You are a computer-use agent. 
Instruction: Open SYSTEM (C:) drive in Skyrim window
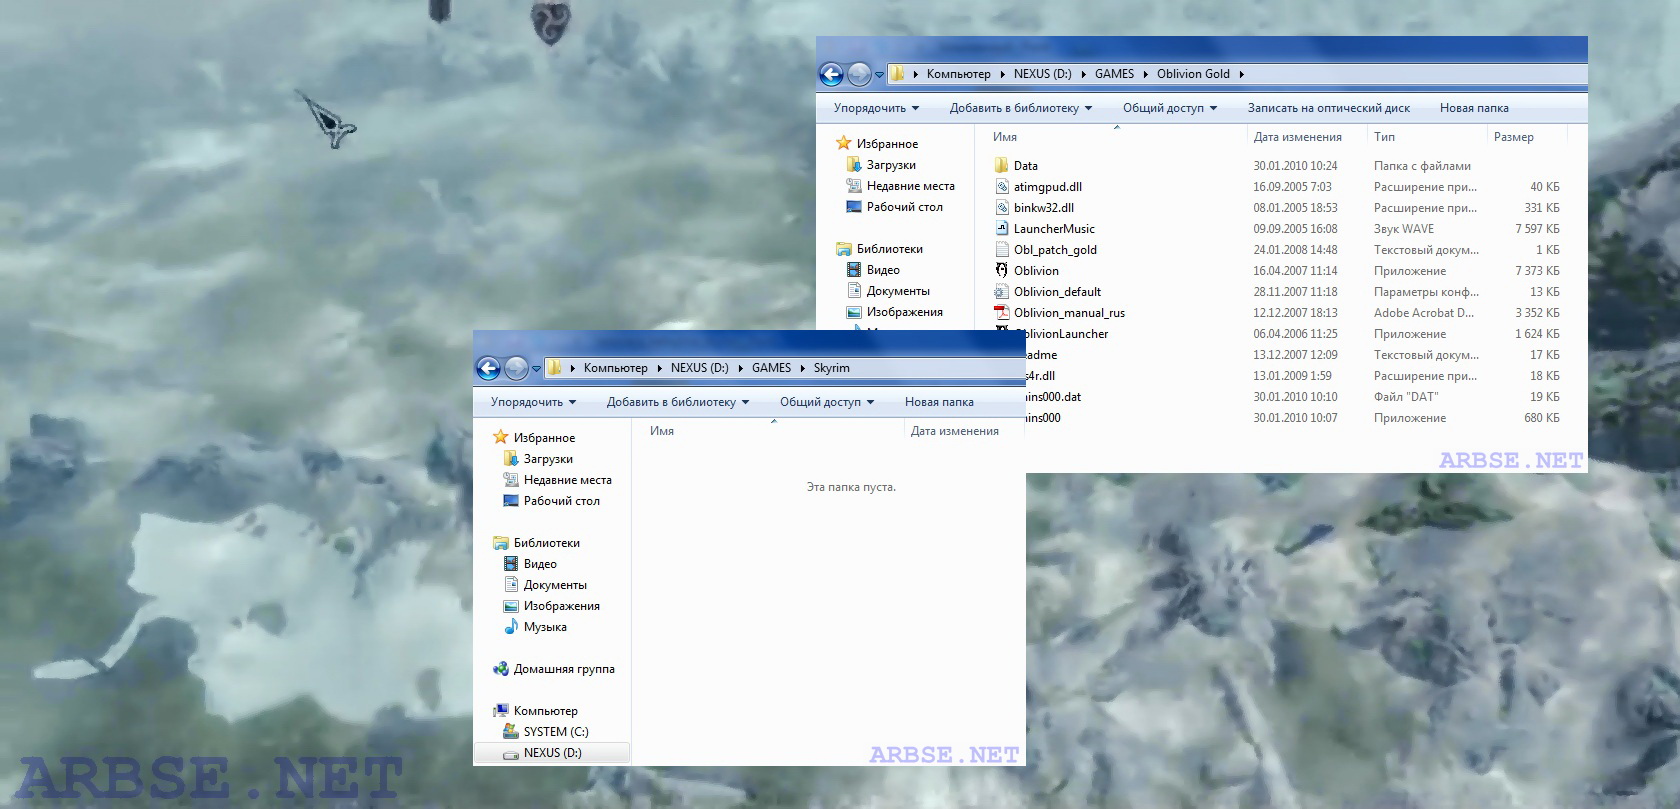tap(546, 732)
